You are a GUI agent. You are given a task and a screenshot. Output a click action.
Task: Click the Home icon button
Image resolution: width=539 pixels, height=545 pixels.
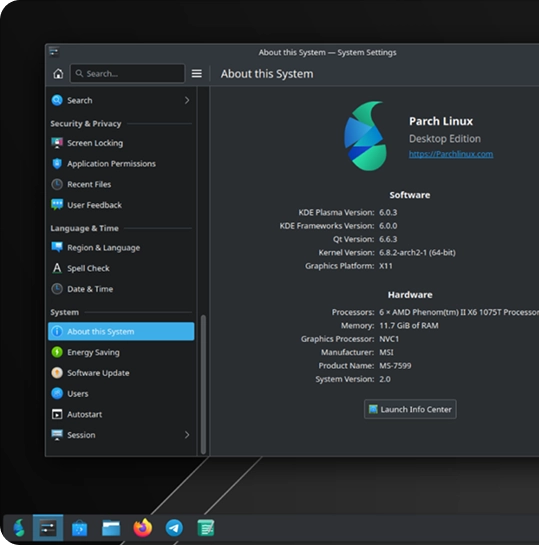(x=58, y=74)
